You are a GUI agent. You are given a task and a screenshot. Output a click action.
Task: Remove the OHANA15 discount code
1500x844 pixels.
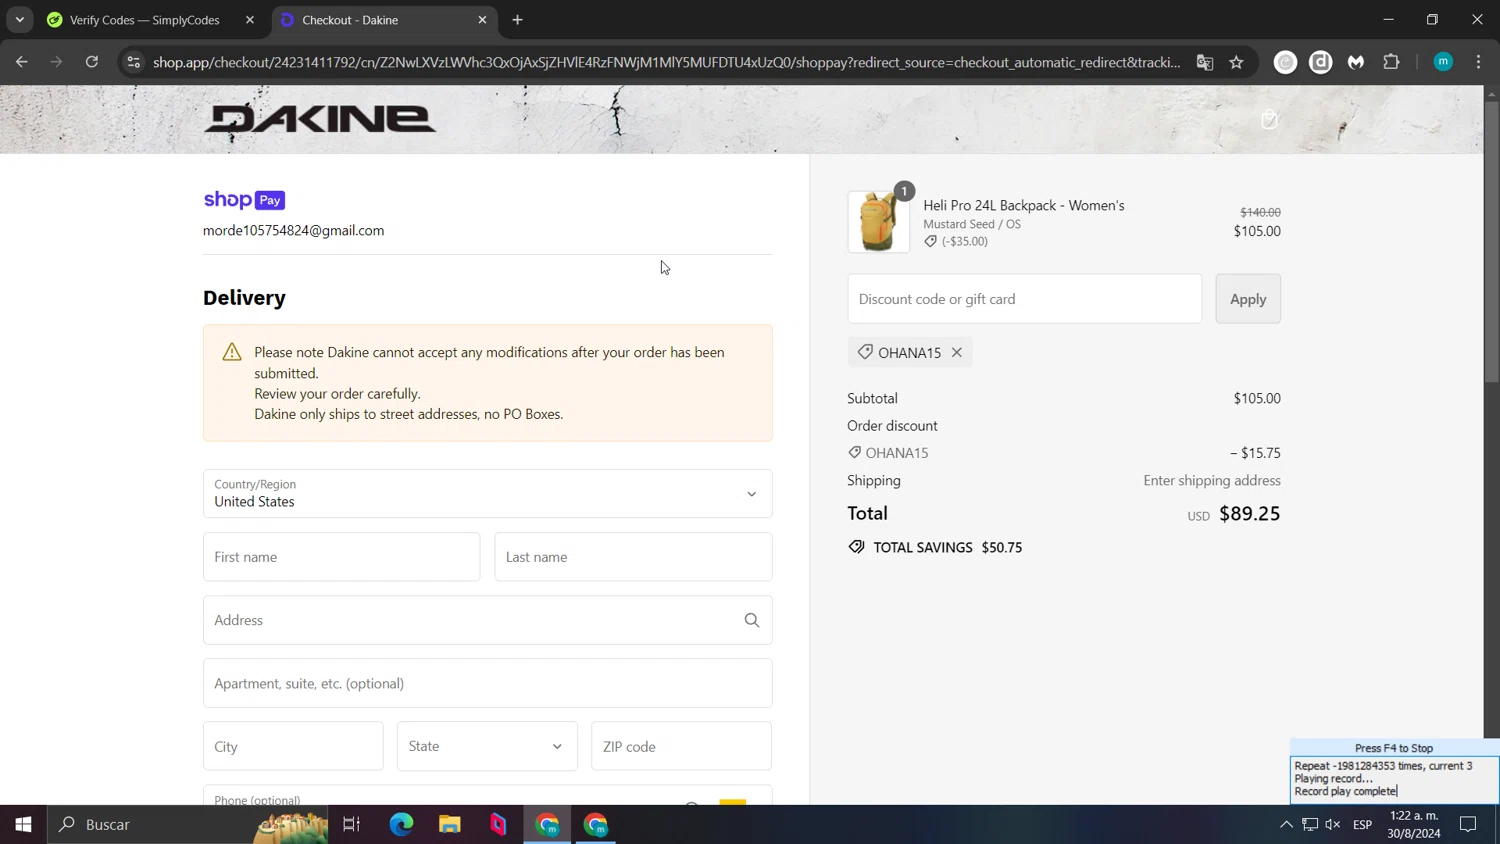(x=957, y=352)
